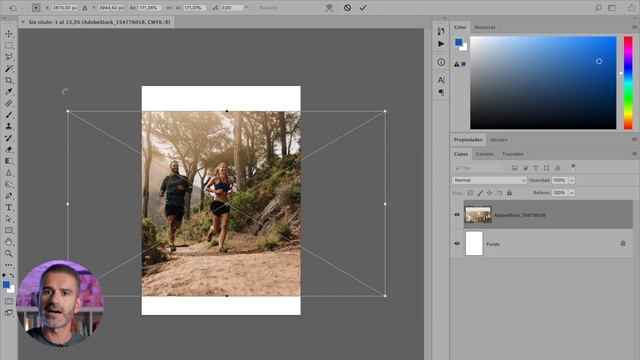Open the Opacidad slider dropdown

tap(571, 180)
